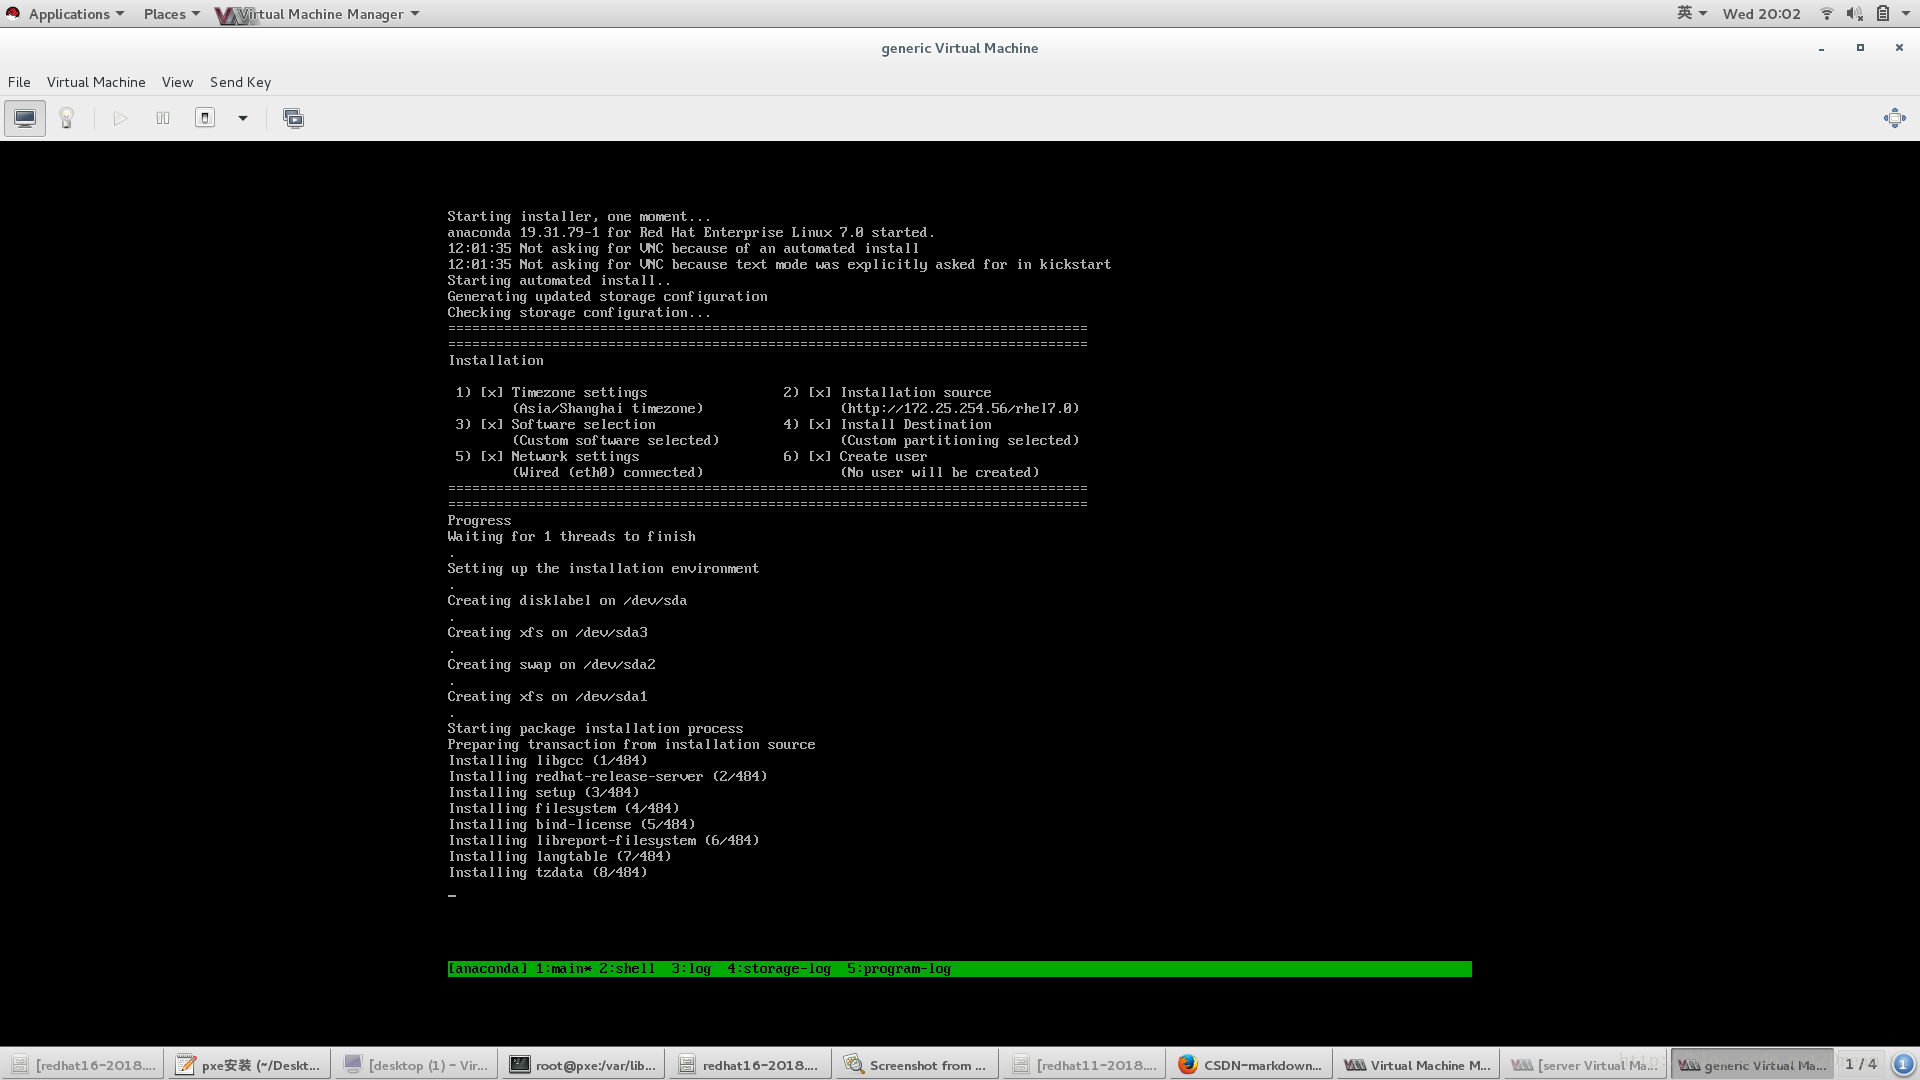
Task: Click the 5:program-log status bar entry
Action: point(899,969)
